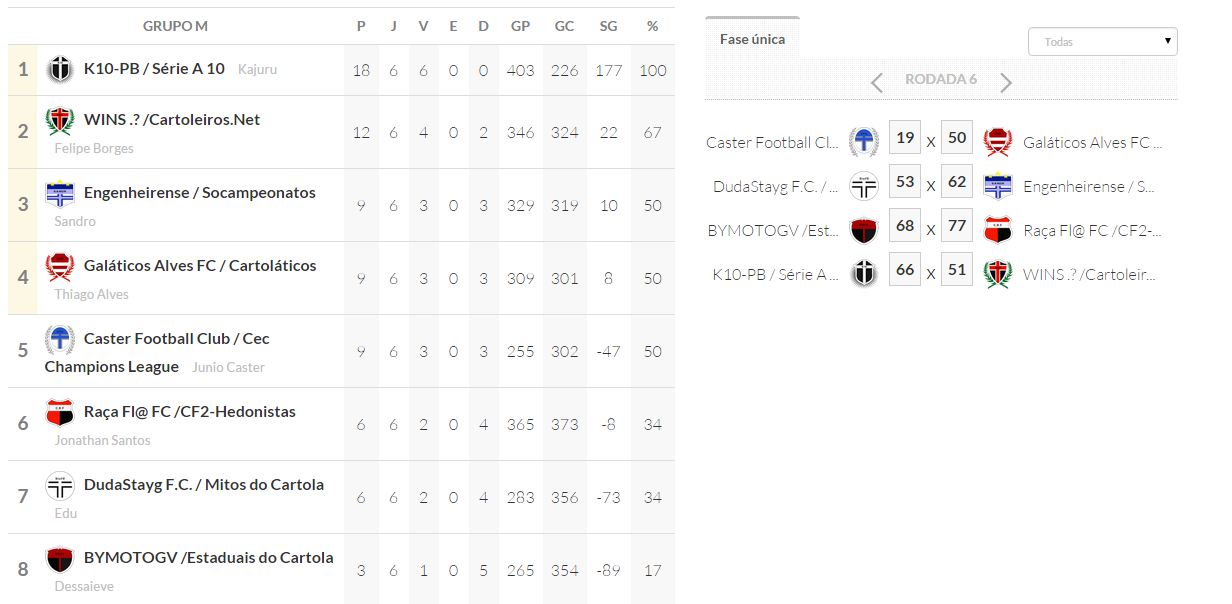Open K10-PB / Série A 10 team link
The height and width of the screenshot is (604, 1232).
click(154, 69)
